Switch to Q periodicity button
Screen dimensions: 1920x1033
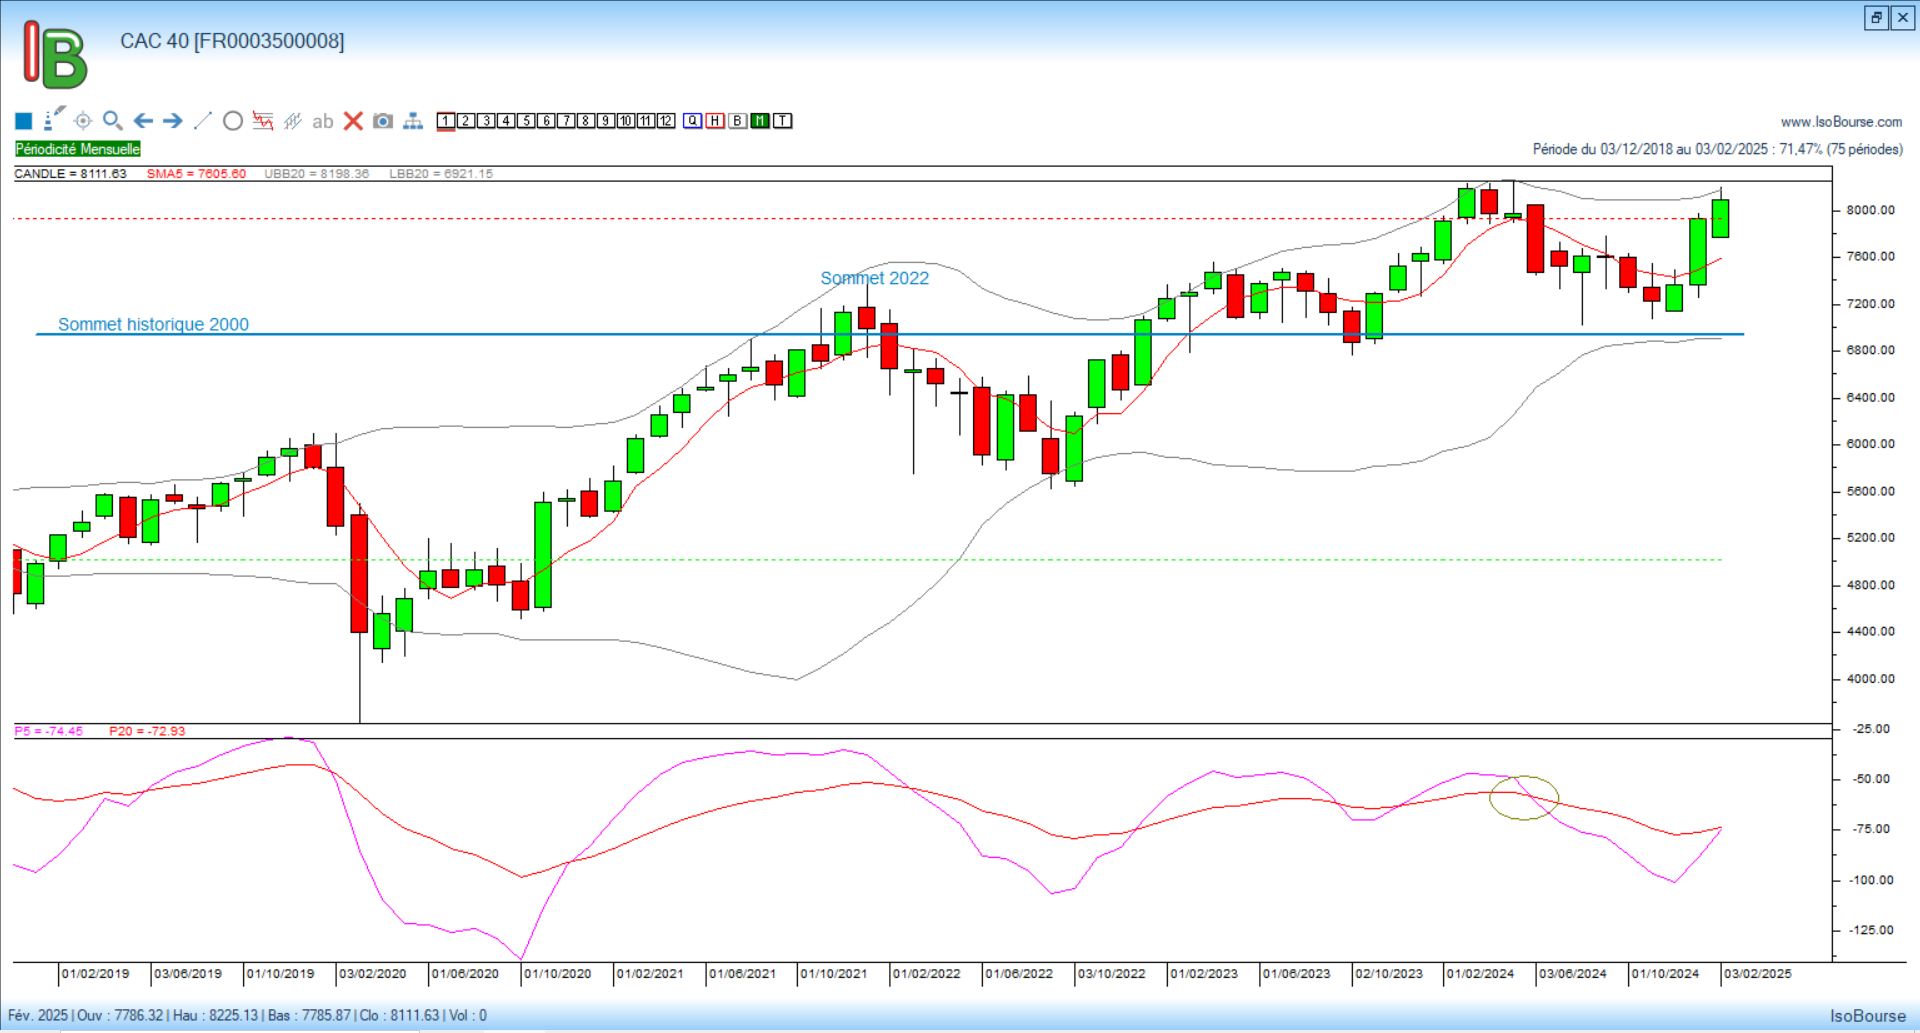(693, 121)
